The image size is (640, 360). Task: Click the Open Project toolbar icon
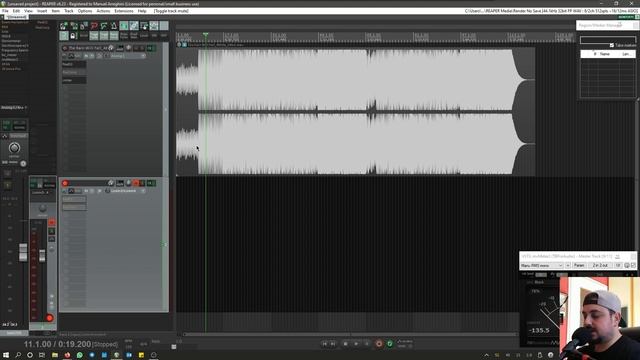[74, 26]
